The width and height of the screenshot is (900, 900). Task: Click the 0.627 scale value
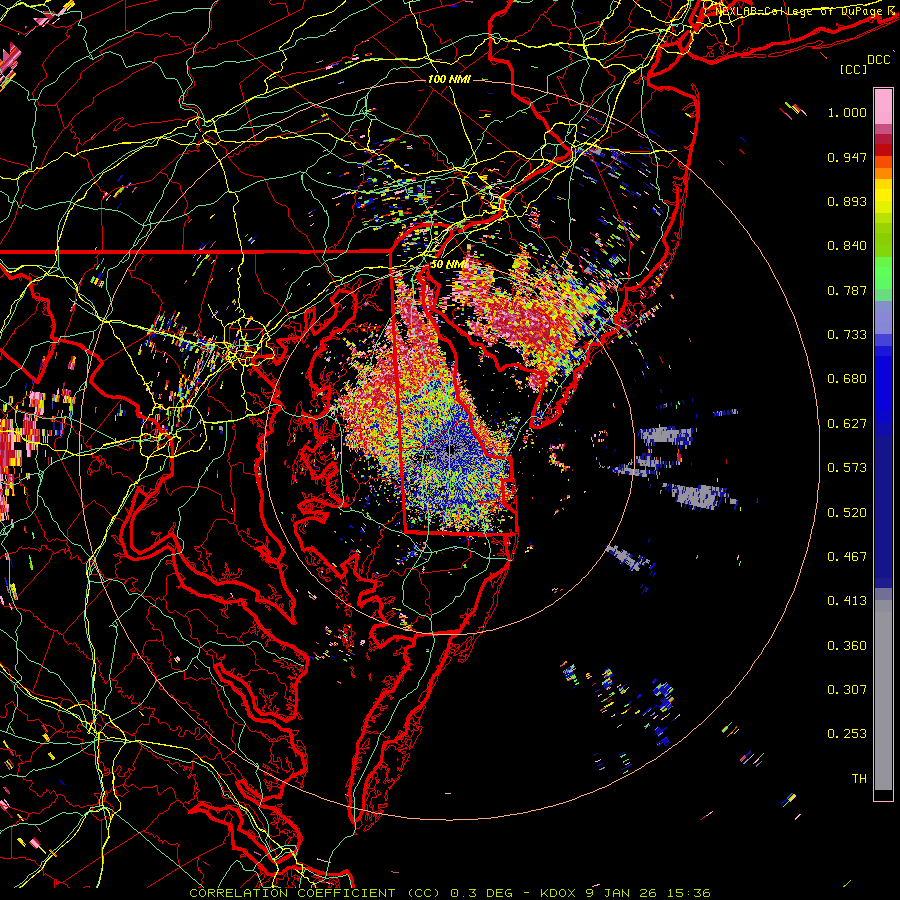pos(847,424)
